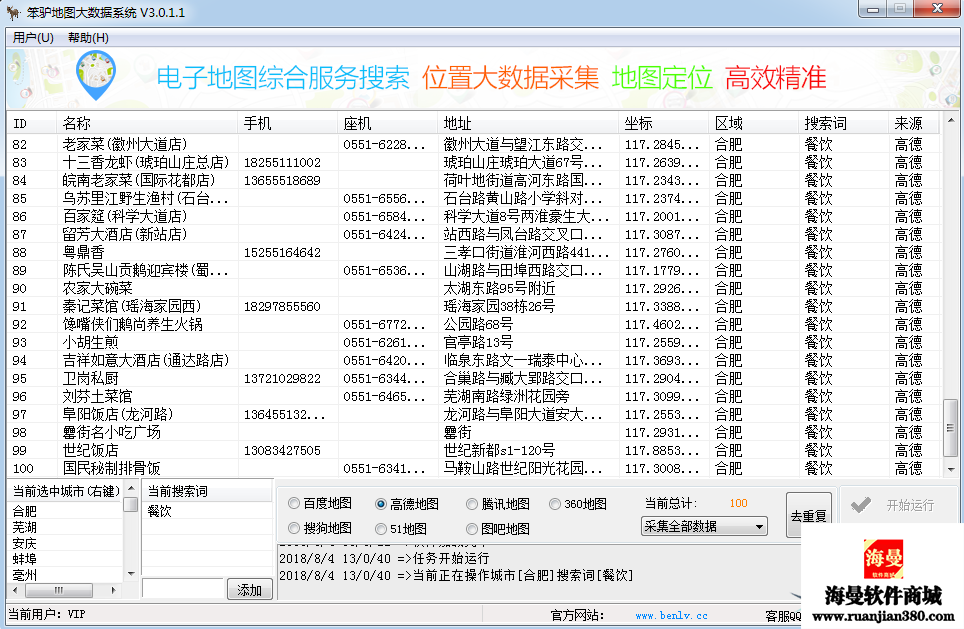Sort by the 坐标 column header
This screenshot has width=964, height=629.
pyautogui.click(x=663, y=124)
